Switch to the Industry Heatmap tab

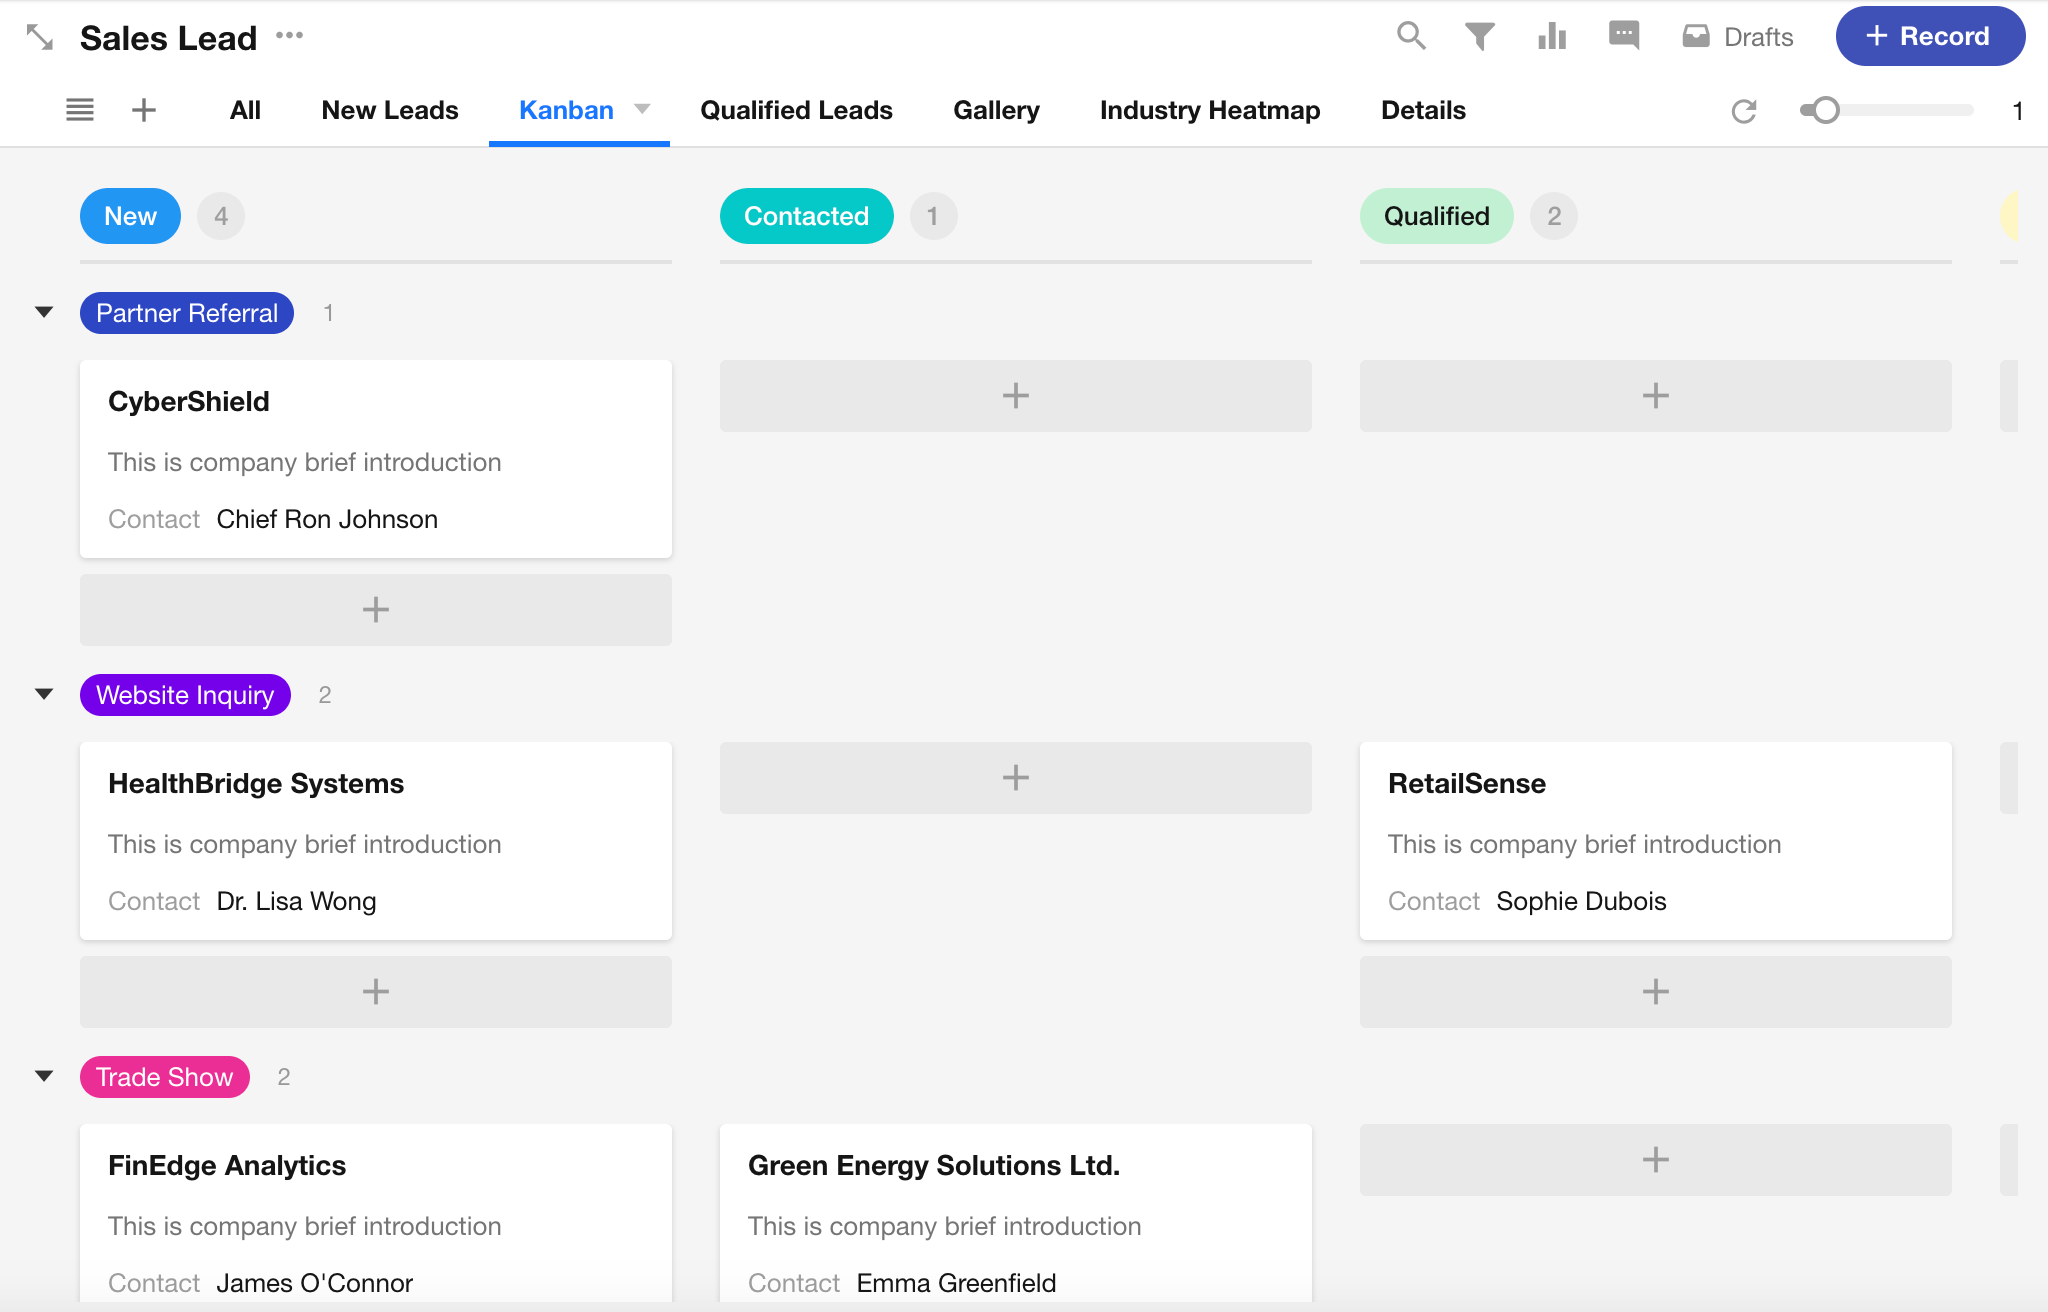point(1210,110)
